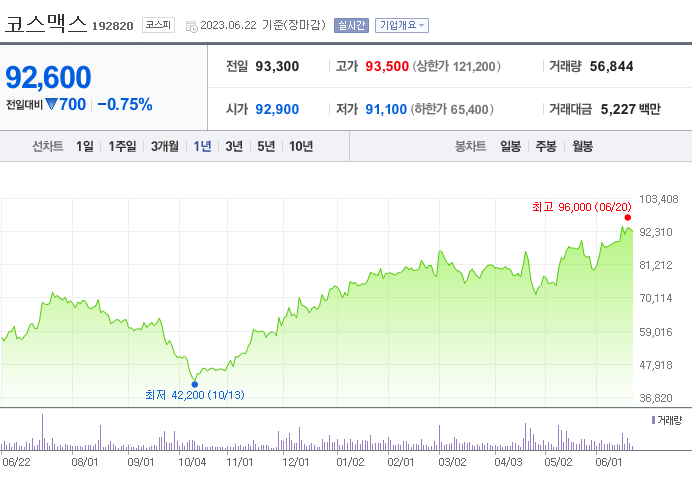This screenshot has height=479, width=692.
Task: Click the 저가 value 91,100
Action: (x=386, y=109)
